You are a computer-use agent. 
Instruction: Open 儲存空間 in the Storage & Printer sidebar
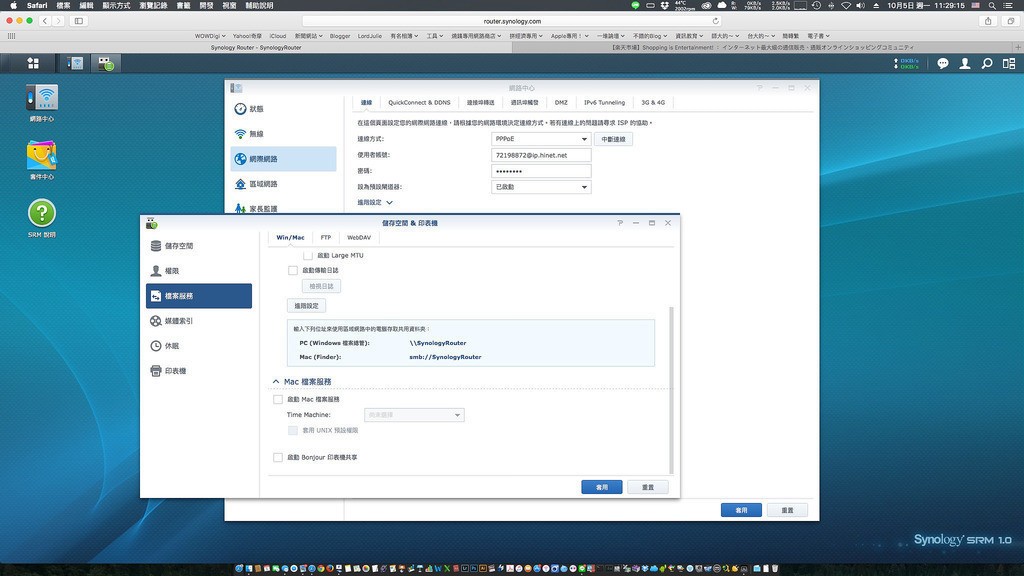[199, 246]
